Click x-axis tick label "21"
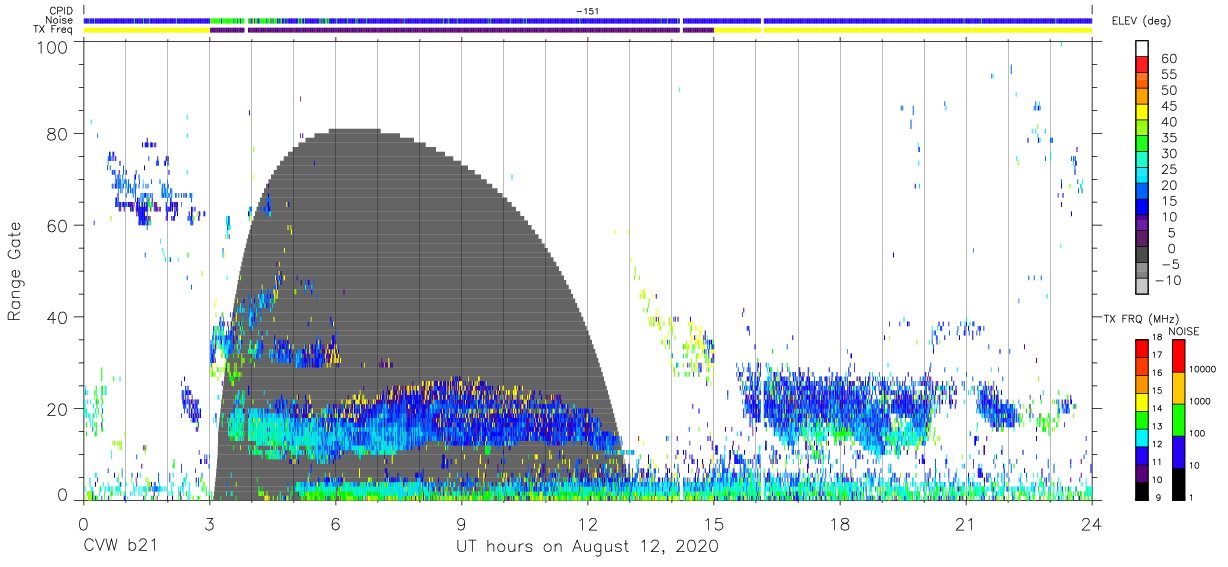 pos(966,524)
